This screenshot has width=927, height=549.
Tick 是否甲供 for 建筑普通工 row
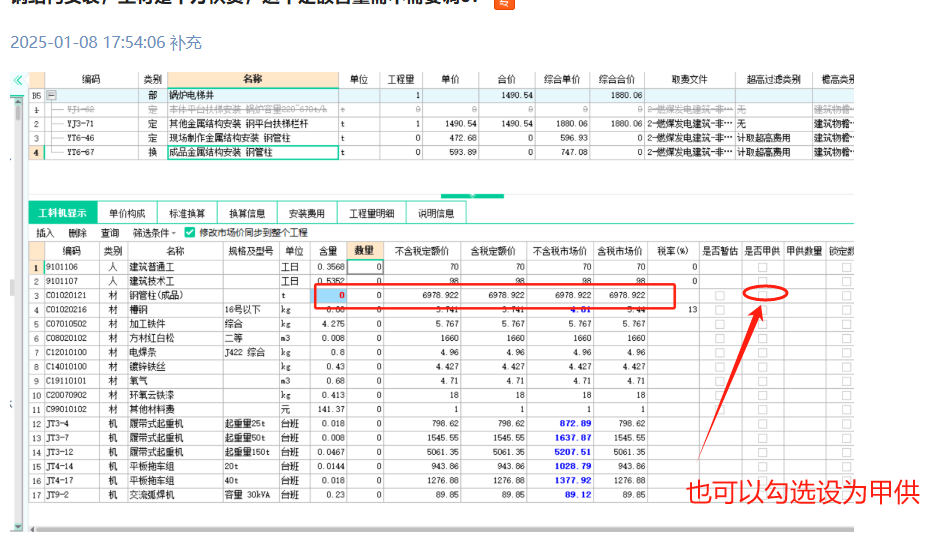(763, 267)
